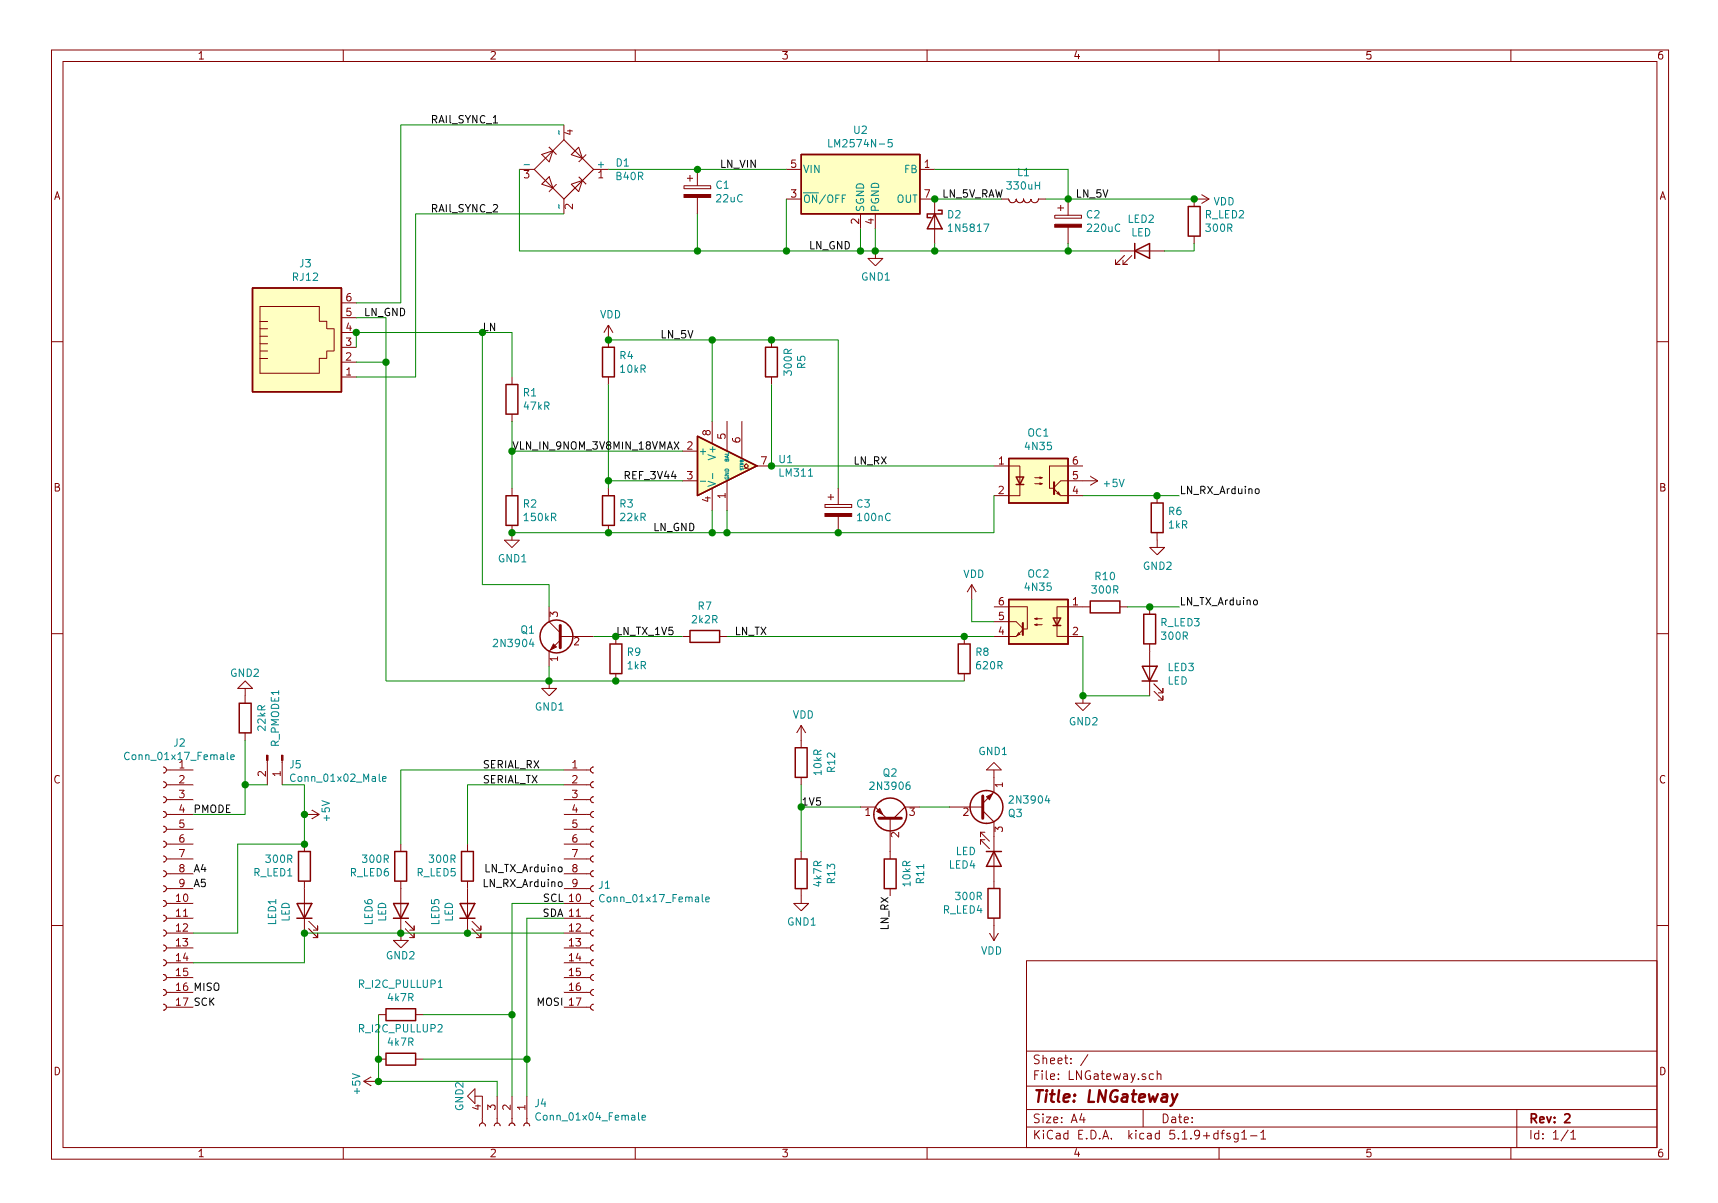Select the R7 2k2R resistor
Viewport: 1718px width, 1203px height.
(704, 636)
